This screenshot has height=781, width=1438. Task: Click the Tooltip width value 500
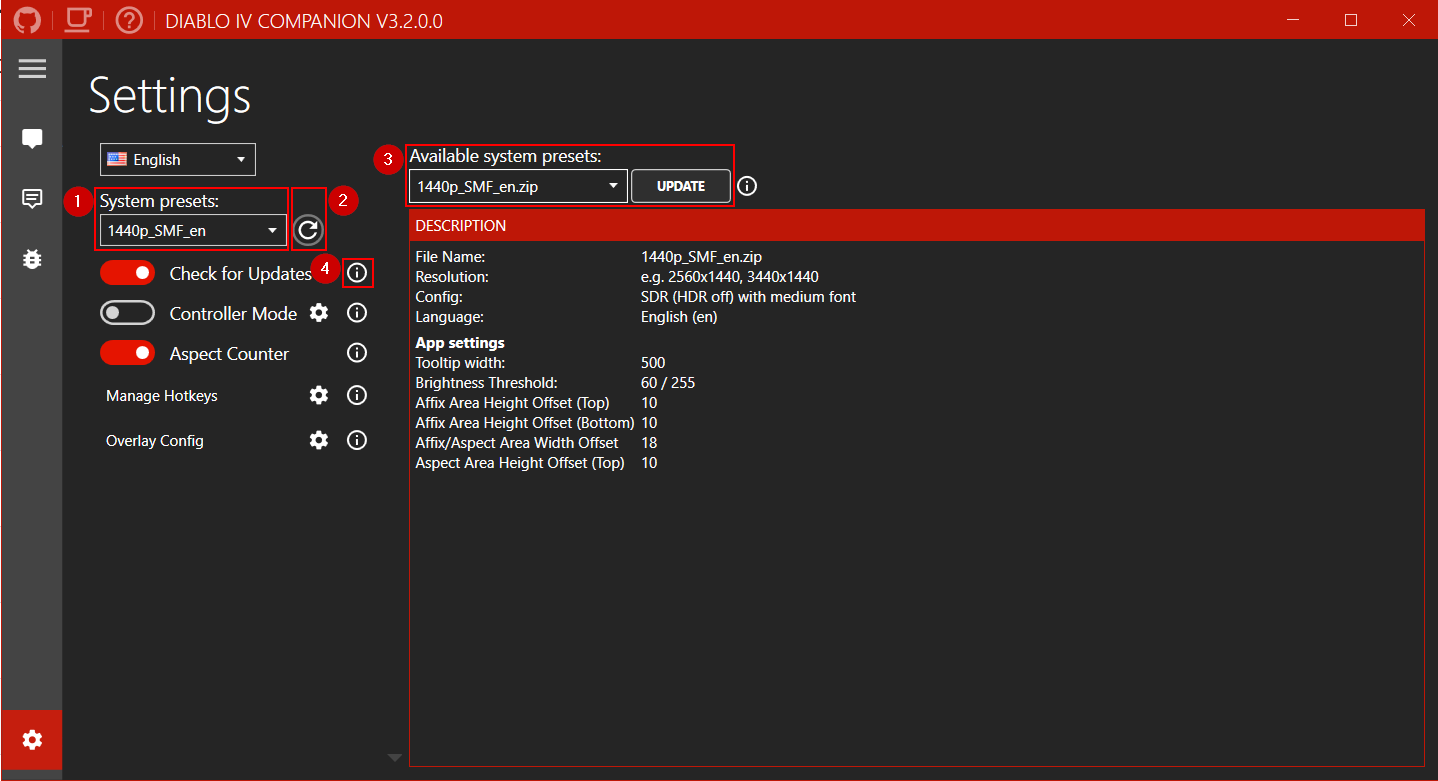[653, 363]
